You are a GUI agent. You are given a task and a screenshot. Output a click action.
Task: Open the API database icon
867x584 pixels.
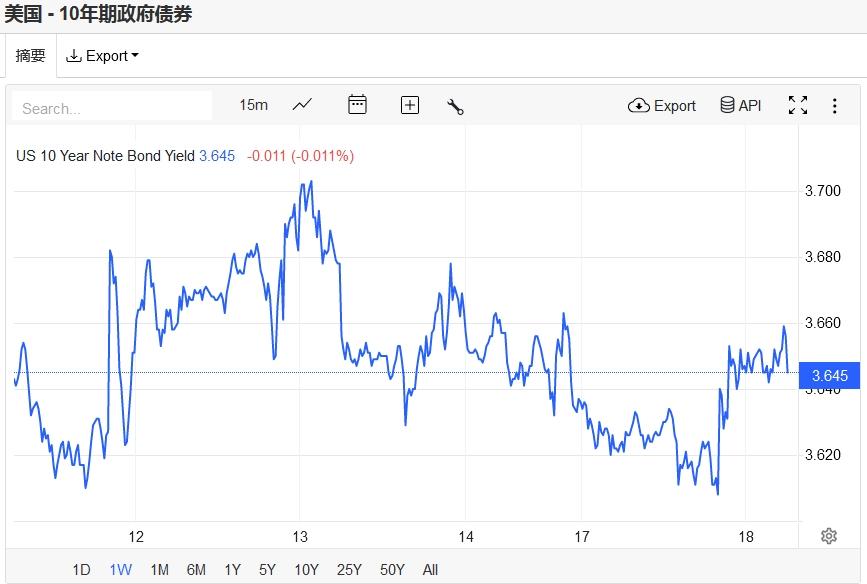click(x=741, y=105)
